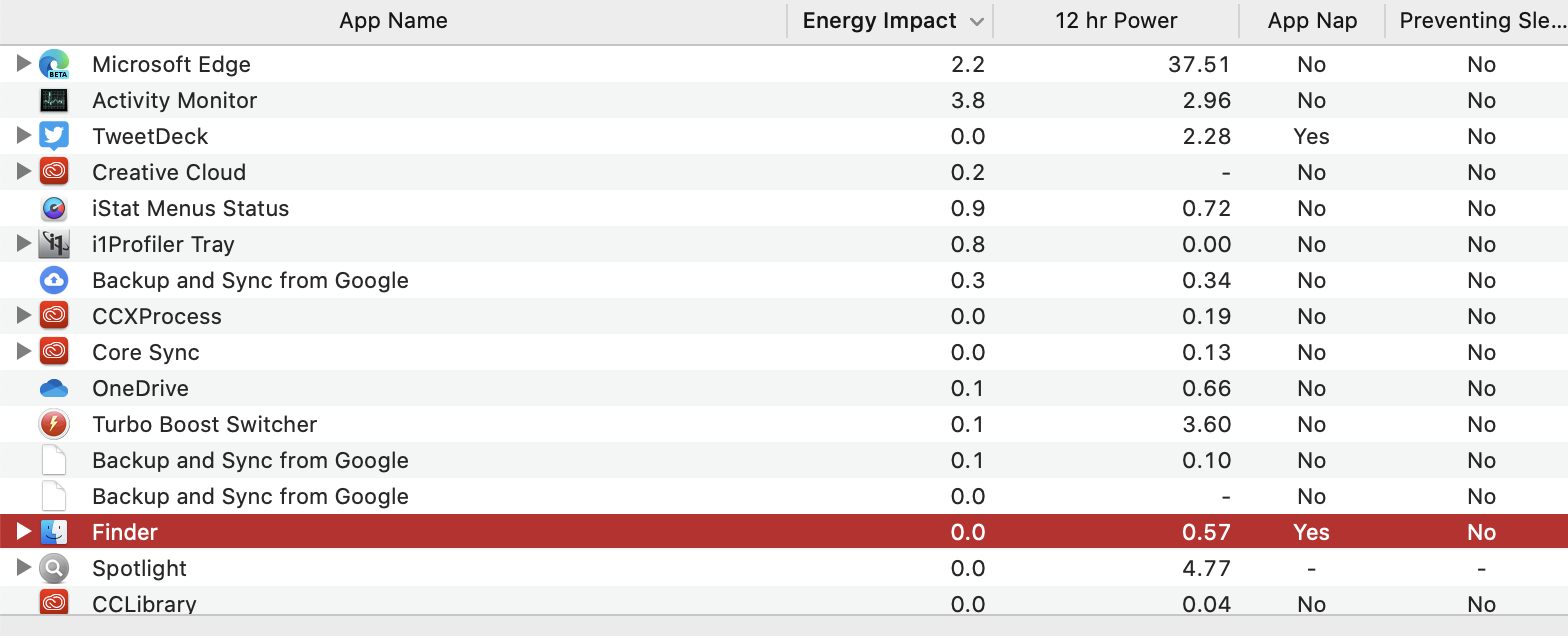The width and height of the screenshot is (1568, 636).
Task: Click the CCLibrary app icon
Action: (x=54, y=603)
